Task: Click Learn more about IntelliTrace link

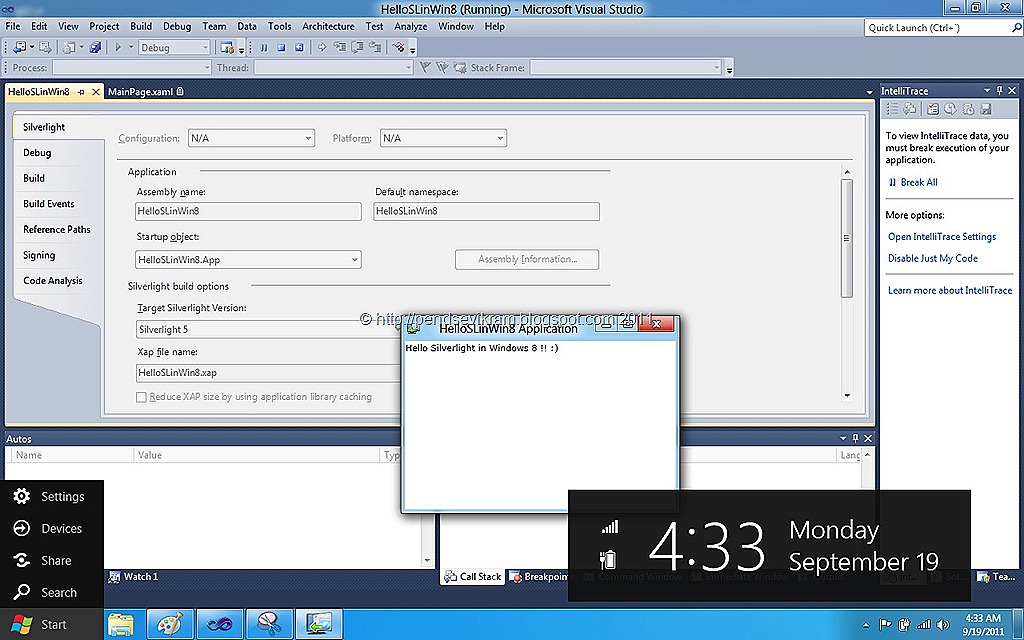Action: 950,290
